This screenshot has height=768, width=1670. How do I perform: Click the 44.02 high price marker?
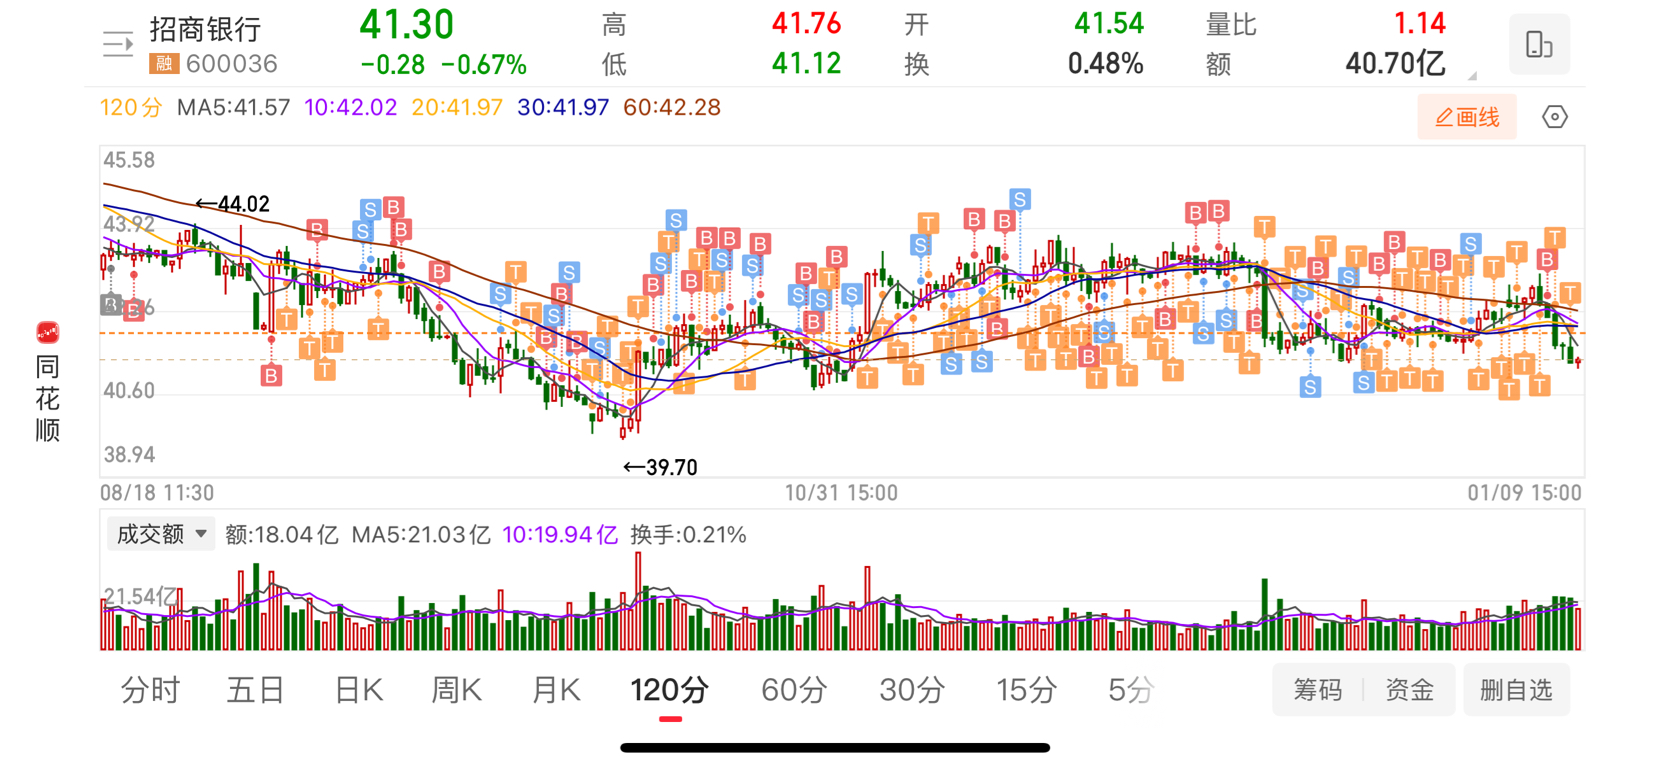(233, 204)
